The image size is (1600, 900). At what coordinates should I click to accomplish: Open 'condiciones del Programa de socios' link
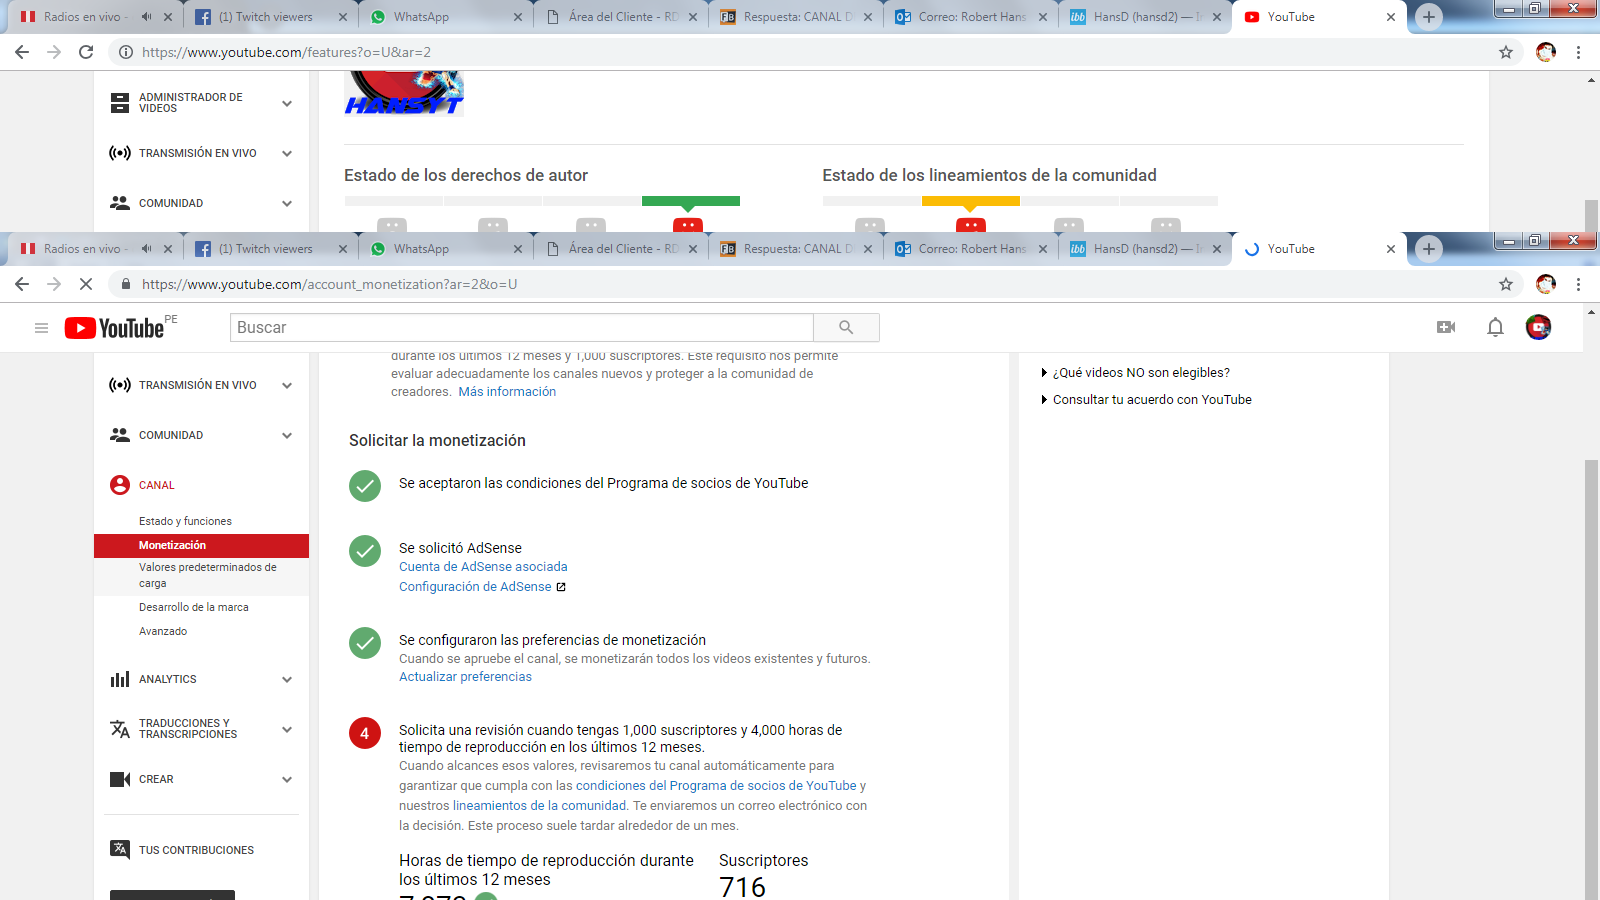pos(716,786)
